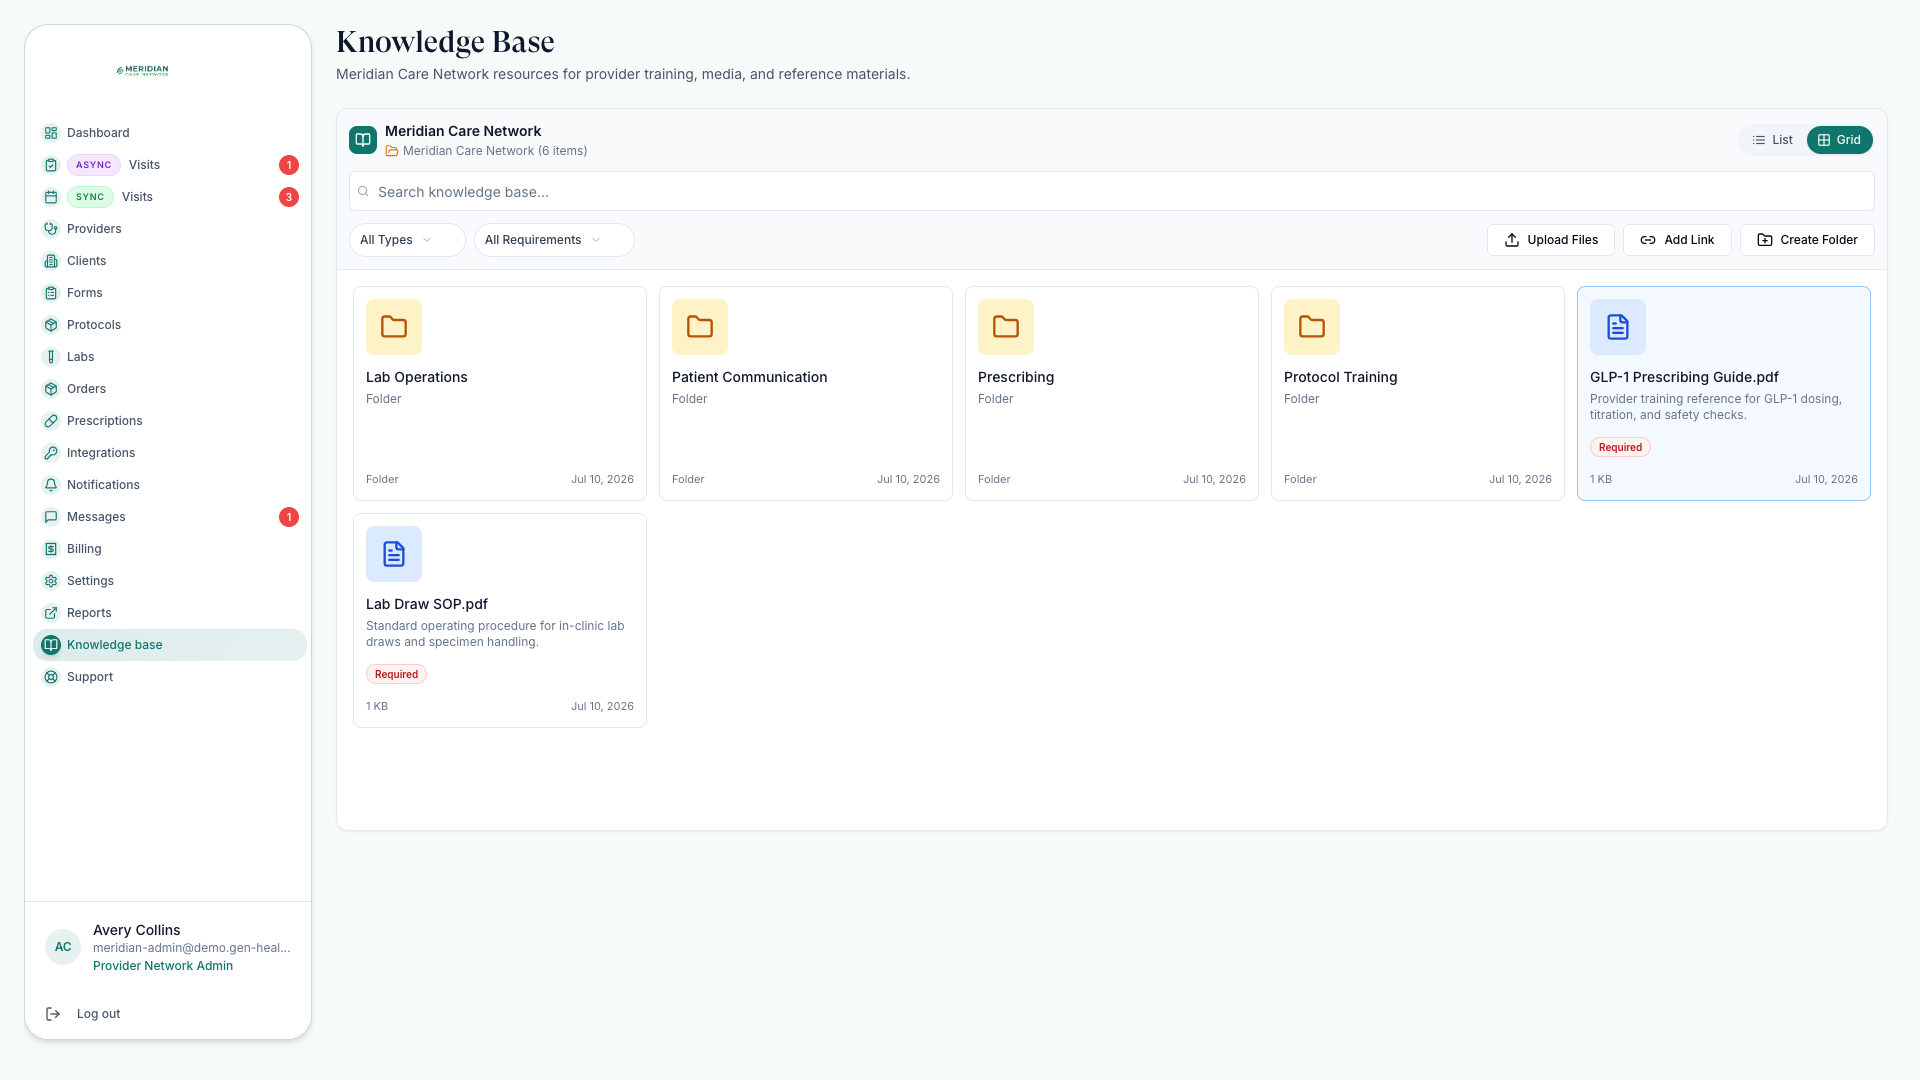1920x1080 pixels.
Task: Open the All Requirements filter dropdown
Action: coord(554,240)
